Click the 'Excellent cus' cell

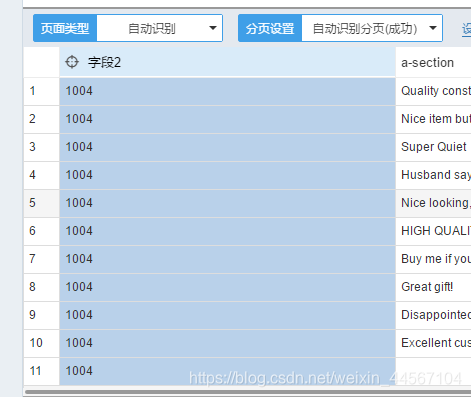[433, 343]
